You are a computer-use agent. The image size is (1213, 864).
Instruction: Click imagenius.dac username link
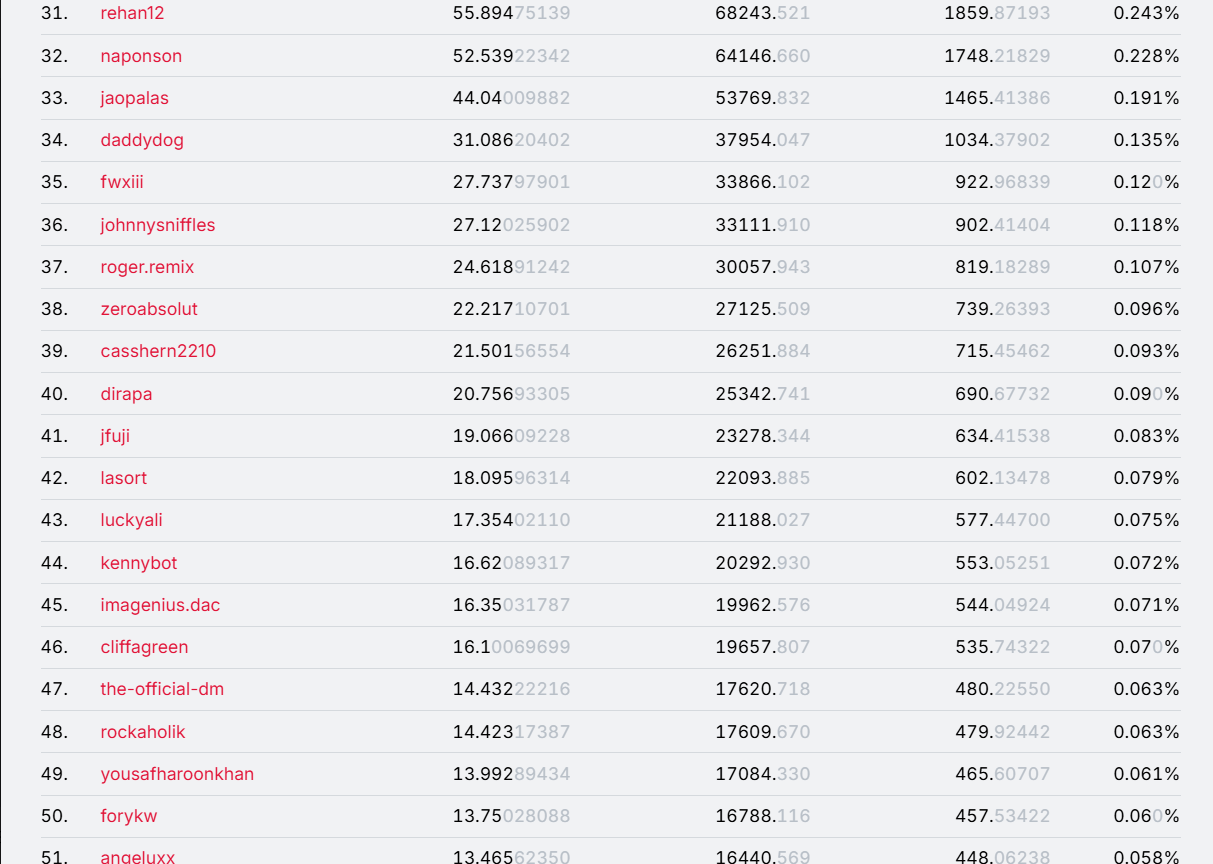(160, 605)
